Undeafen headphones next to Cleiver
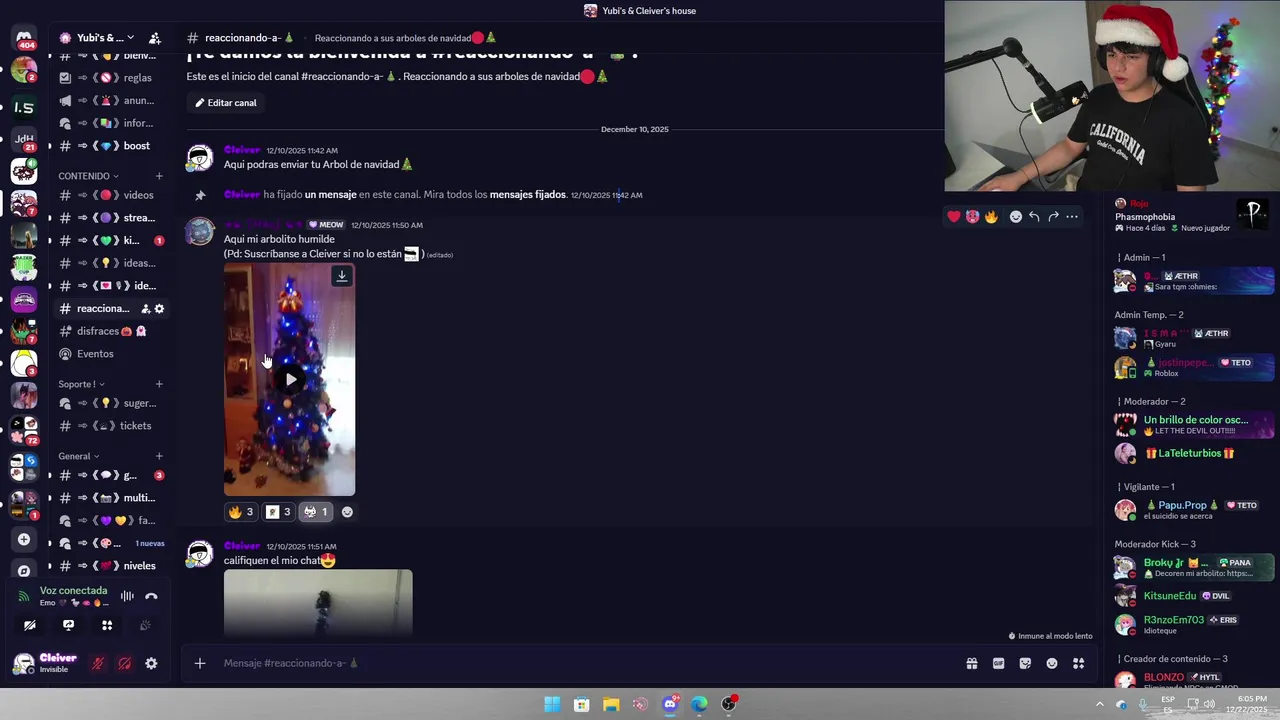 (x=125, y=663)
